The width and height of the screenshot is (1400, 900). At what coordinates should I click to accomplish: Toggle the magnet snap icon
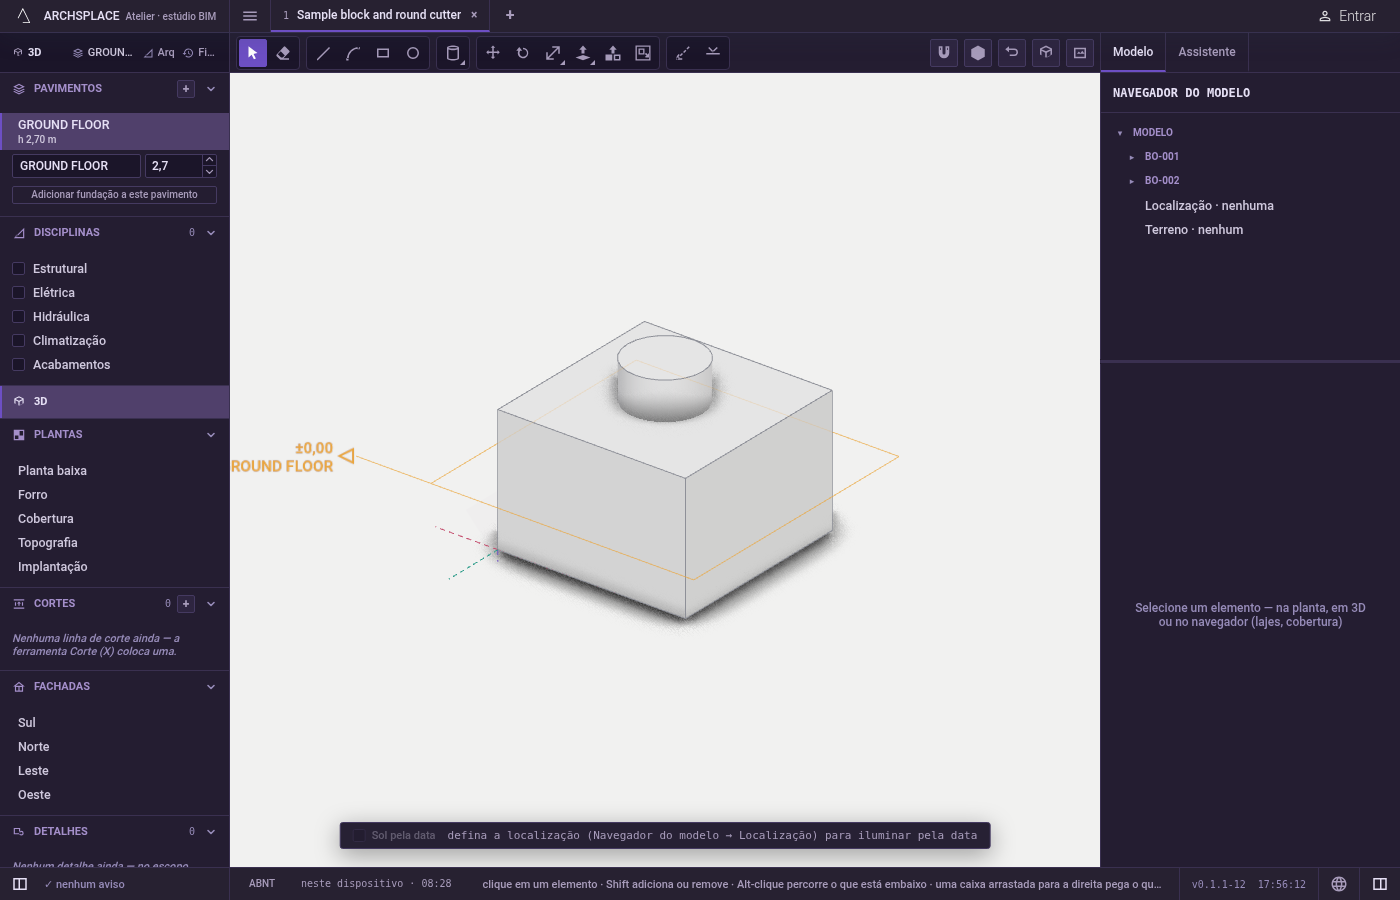(x=944, y=53)
